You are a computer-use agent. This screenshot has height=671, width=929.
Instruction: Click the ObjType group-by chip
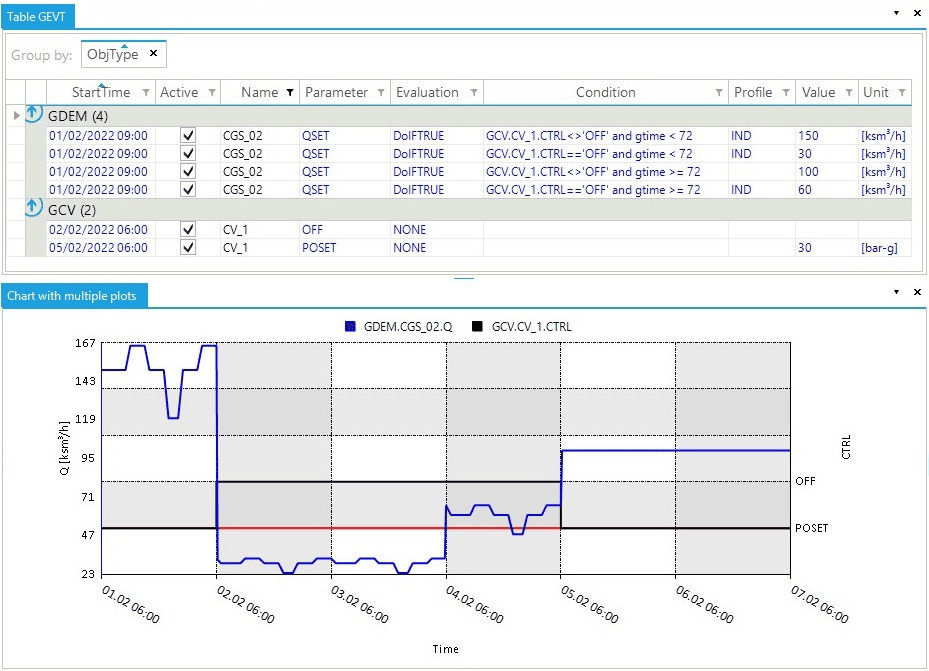click(x=112, y=54)
